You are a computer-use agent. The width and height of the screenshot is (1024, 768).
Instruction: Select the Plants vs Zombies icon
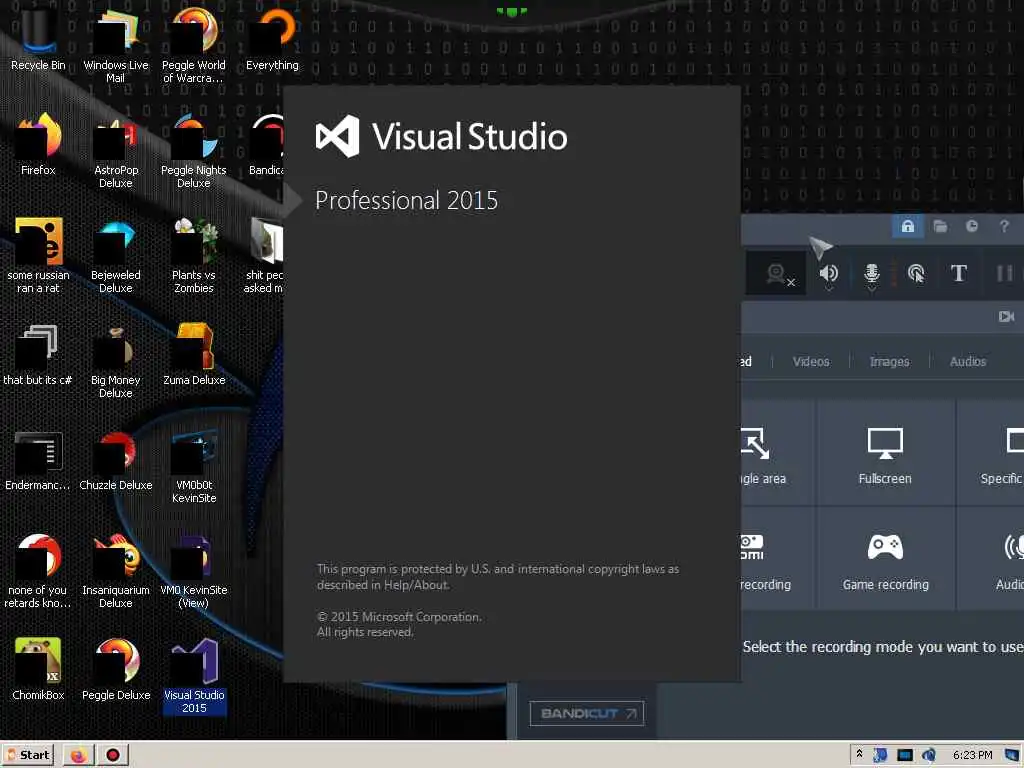click(x=193, y=255)
